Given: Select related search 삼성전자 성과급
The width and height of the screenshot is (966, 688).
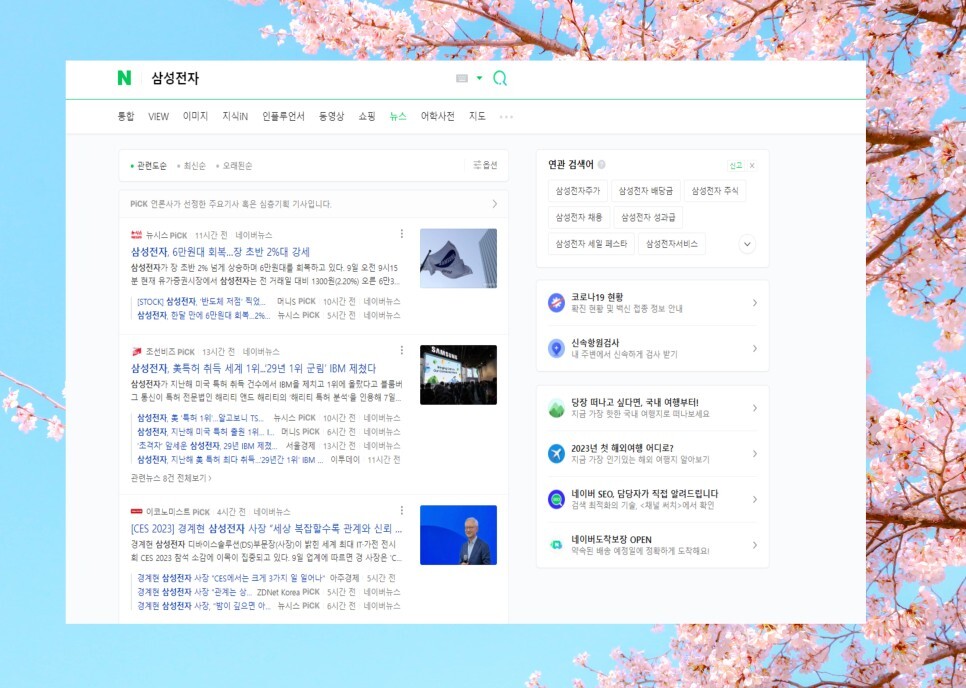Looking at the screenshot, I should tap(648, 217).
